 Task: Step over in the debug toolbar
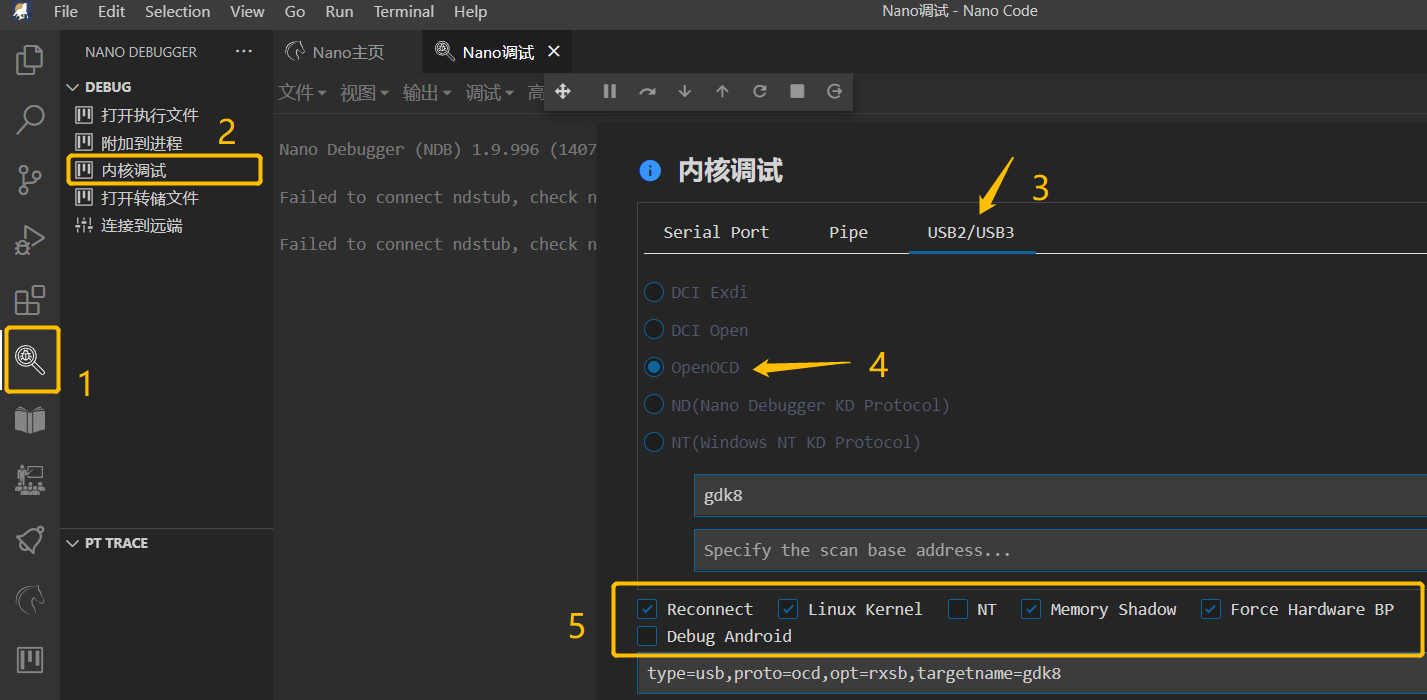[648, 91]
